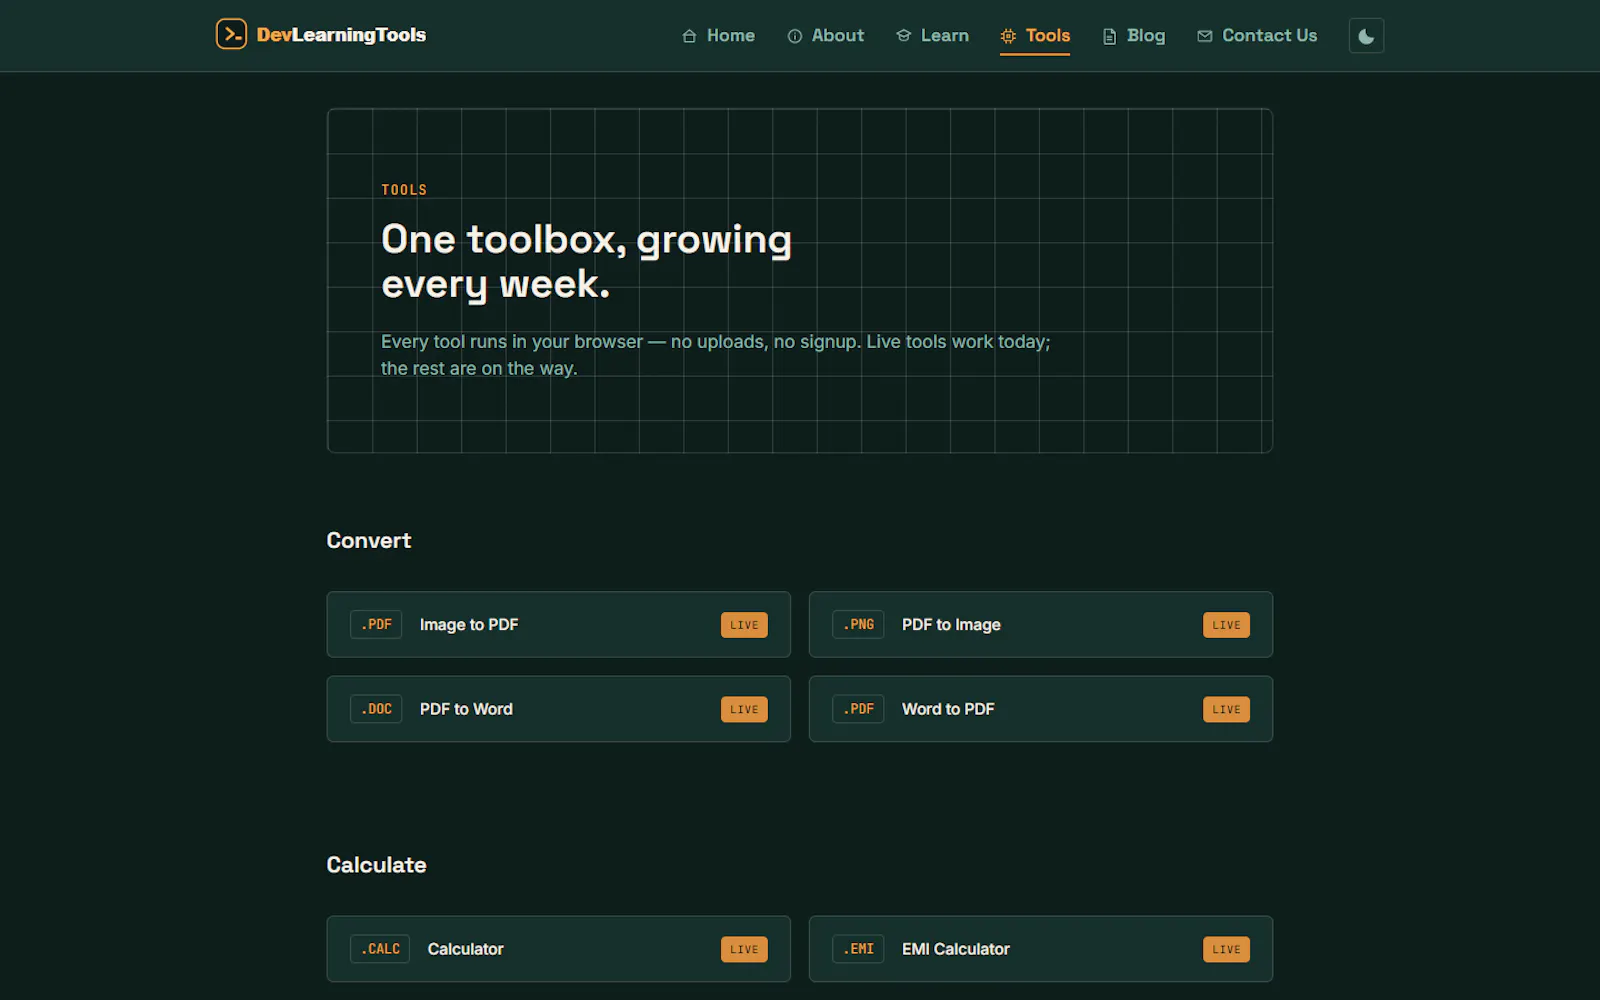This screenshot has width=1600, height=1000.
Task: Click the DevLearningTools terminal logo icon
Action: click(231, 34)
